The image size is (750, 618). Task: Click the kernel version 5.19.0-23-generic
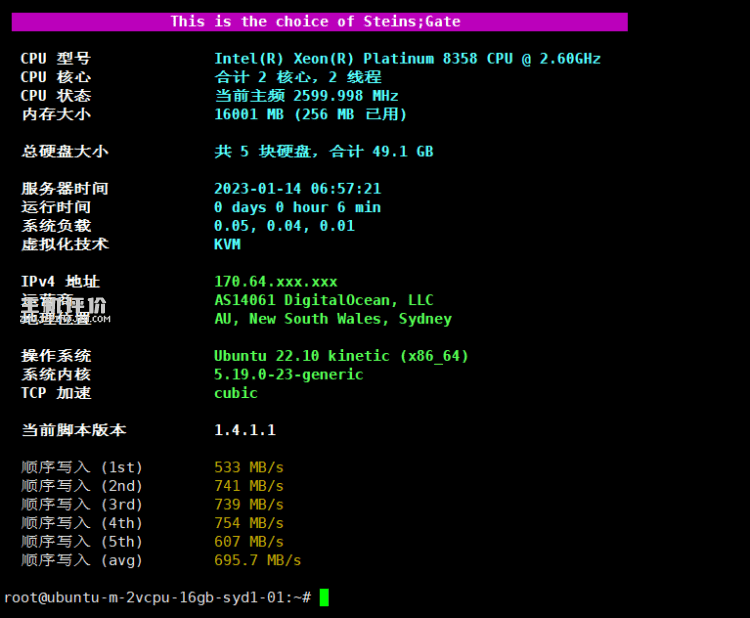point(288,374)
